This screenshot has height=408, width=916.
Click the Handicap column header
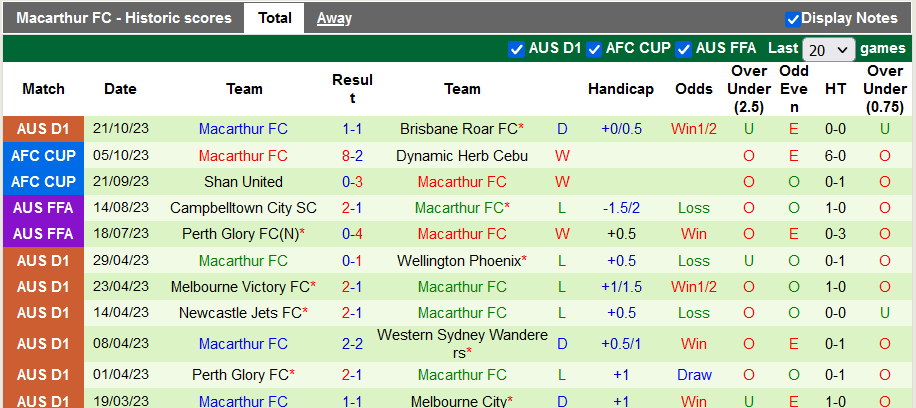click(621, 89)
